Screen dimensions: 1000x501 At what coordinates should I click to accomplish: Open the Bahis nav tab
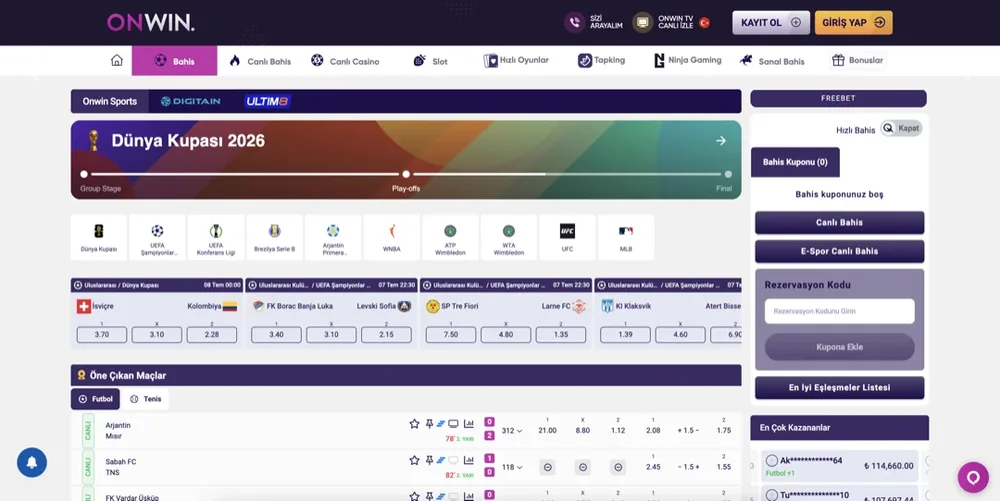click(174, 61)
